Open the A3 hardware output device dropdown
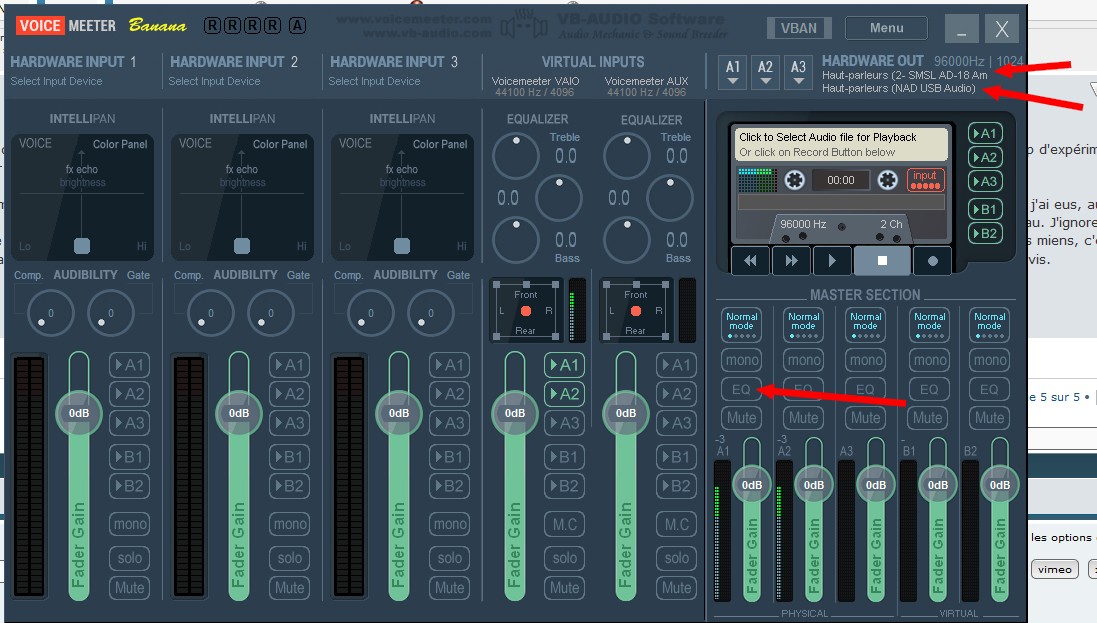1097x623 pixels. tap(798, 72)
